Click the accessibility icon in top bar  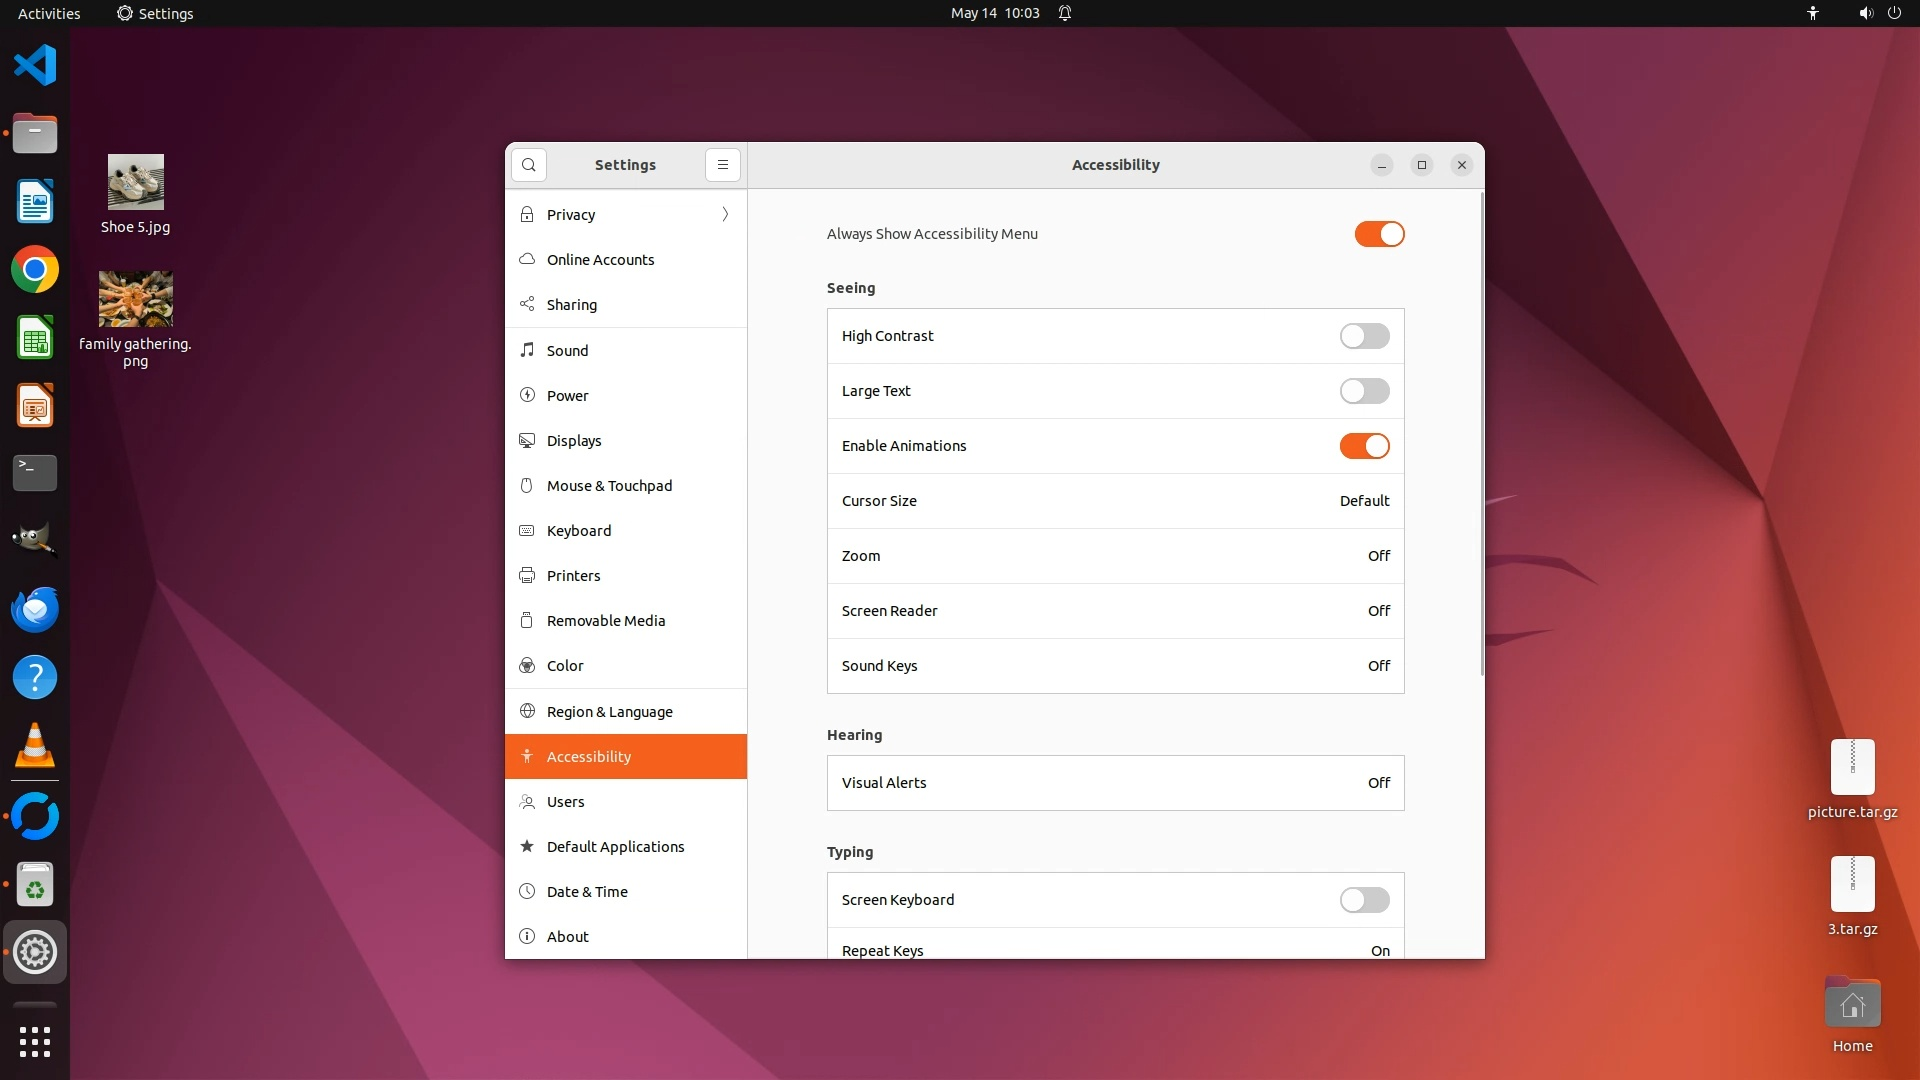[x=1812, y=13]
